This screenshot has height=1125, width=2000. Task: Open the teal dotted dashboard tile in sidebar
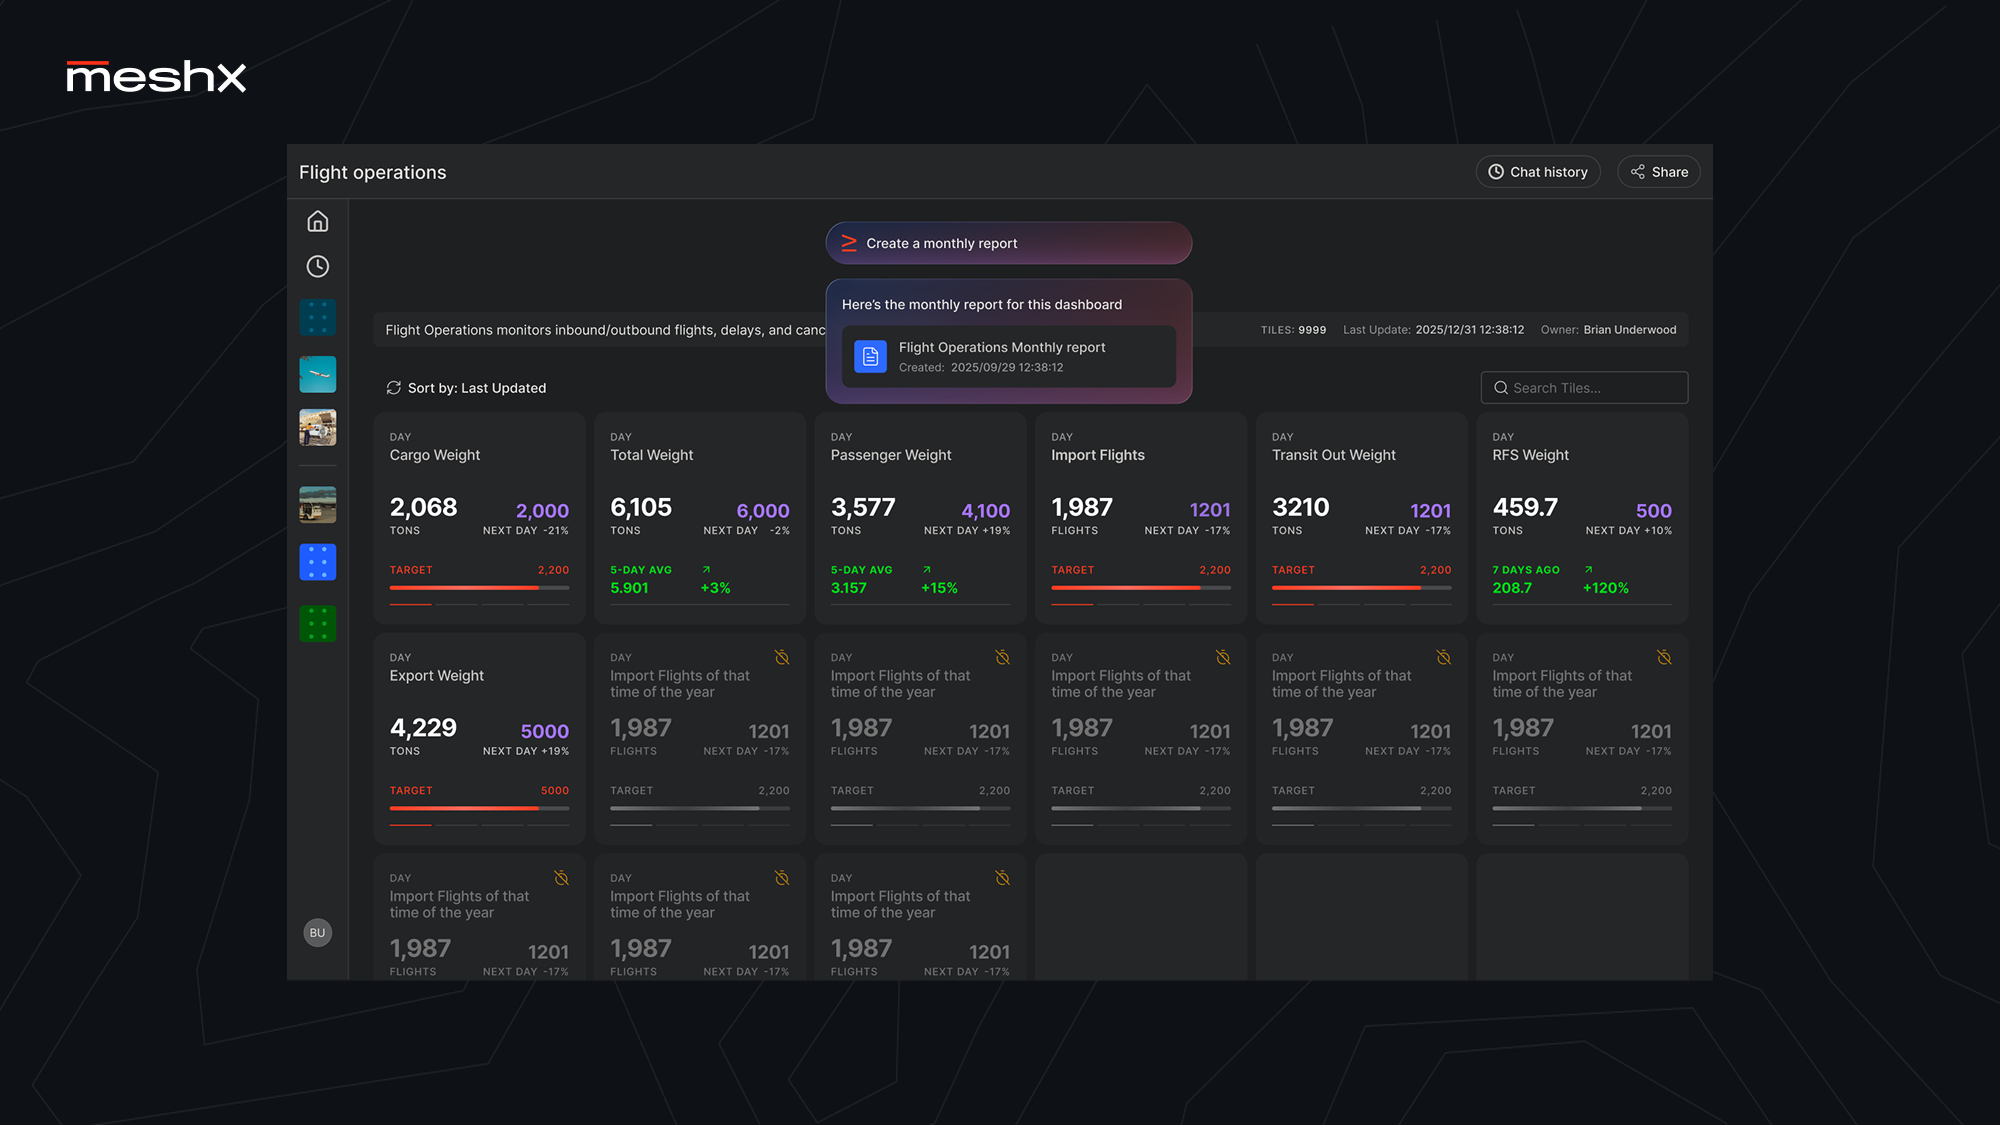click(x=317, y=318)
